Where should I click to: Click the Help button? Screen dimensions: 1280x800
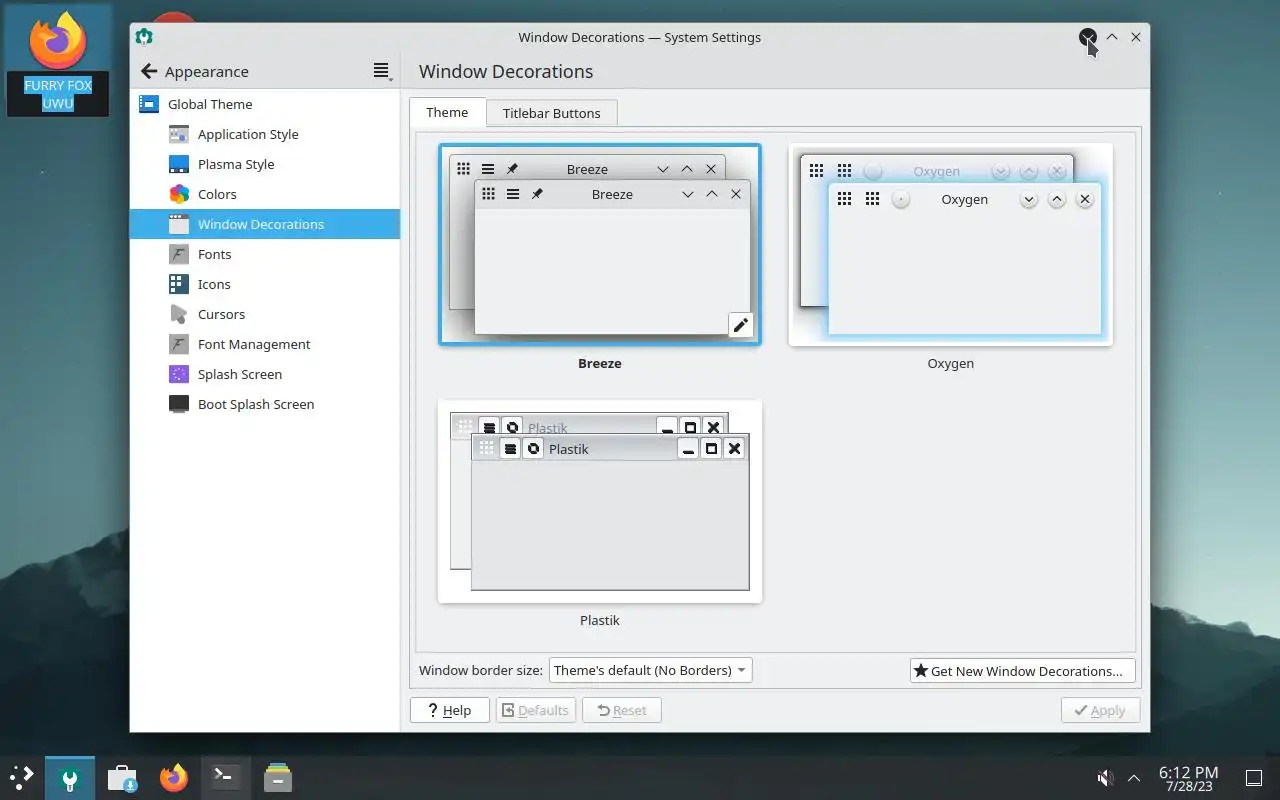[449, 710]
